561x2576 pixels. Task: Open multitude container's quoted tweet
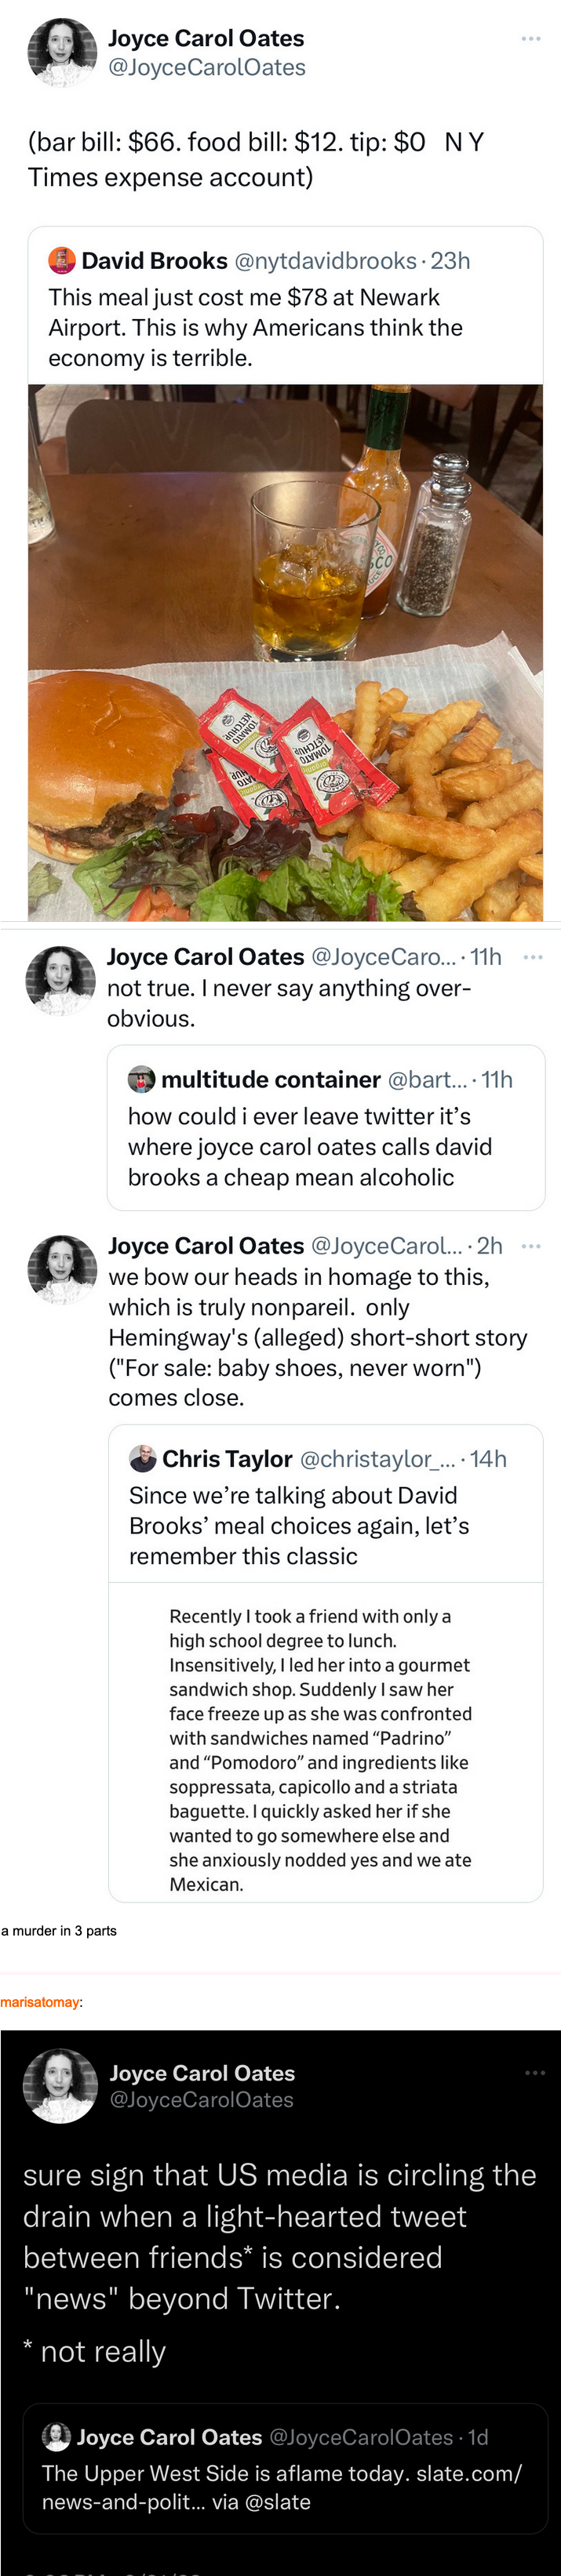click(325, 1146)
